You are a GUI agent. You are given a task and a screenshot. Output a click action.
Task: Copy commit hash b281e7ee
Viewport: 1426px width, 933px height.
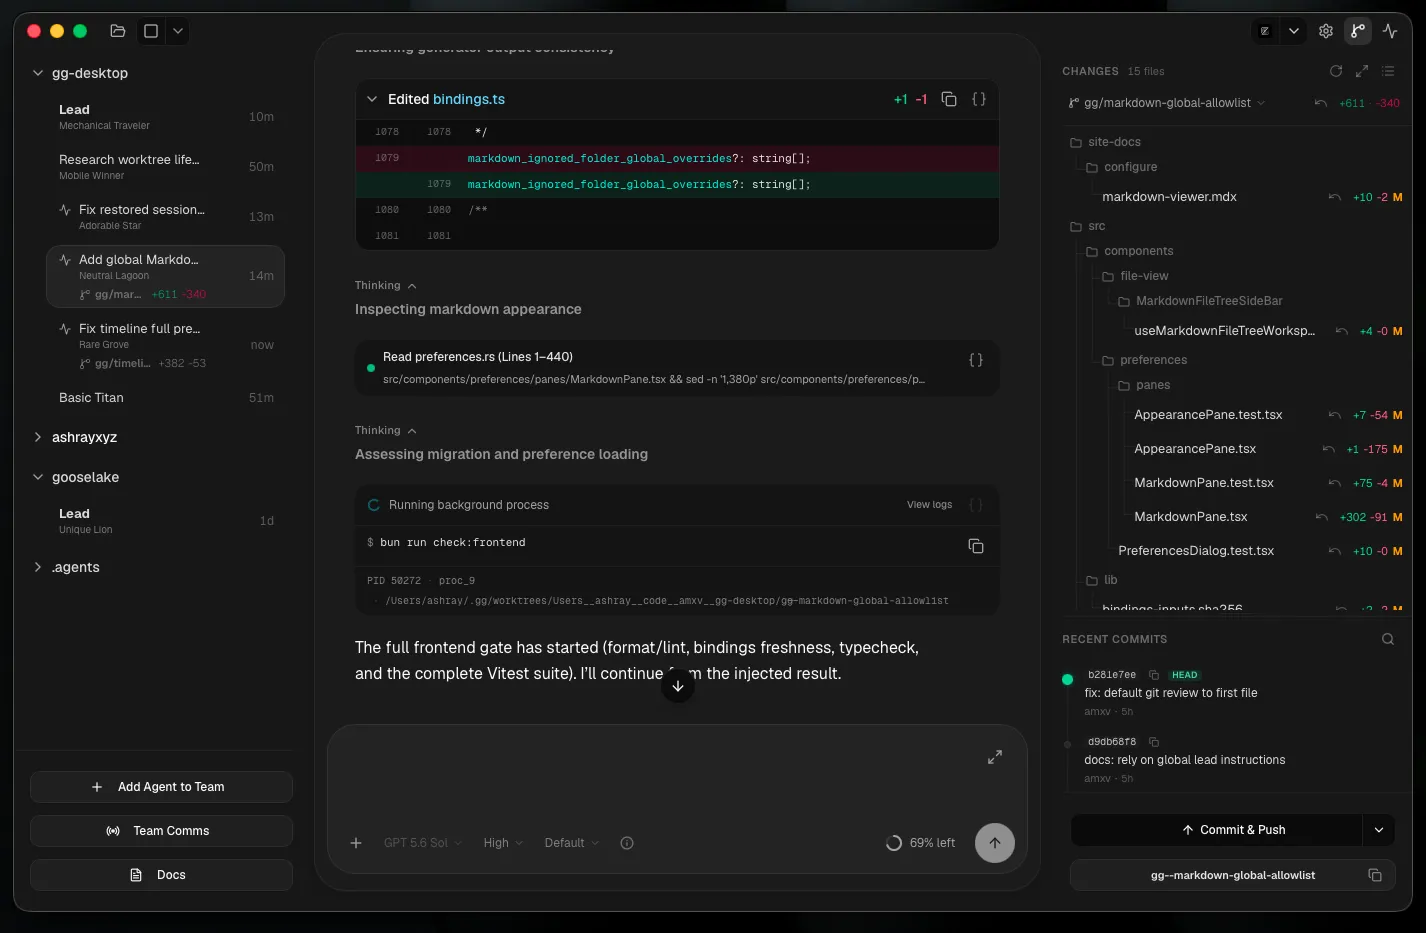[1154, 675]
